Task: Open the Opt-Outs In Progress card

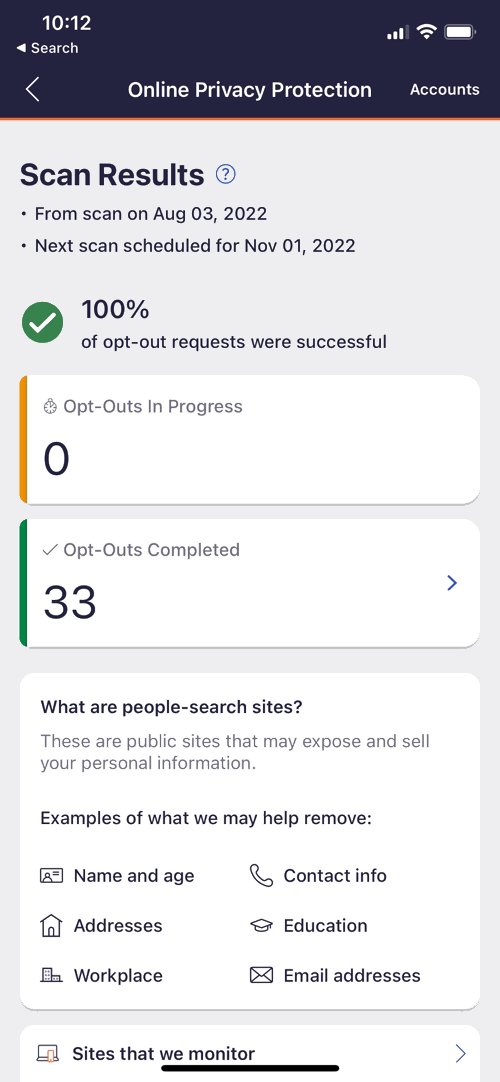Action: pyautogui.click(x=250, y=440)
